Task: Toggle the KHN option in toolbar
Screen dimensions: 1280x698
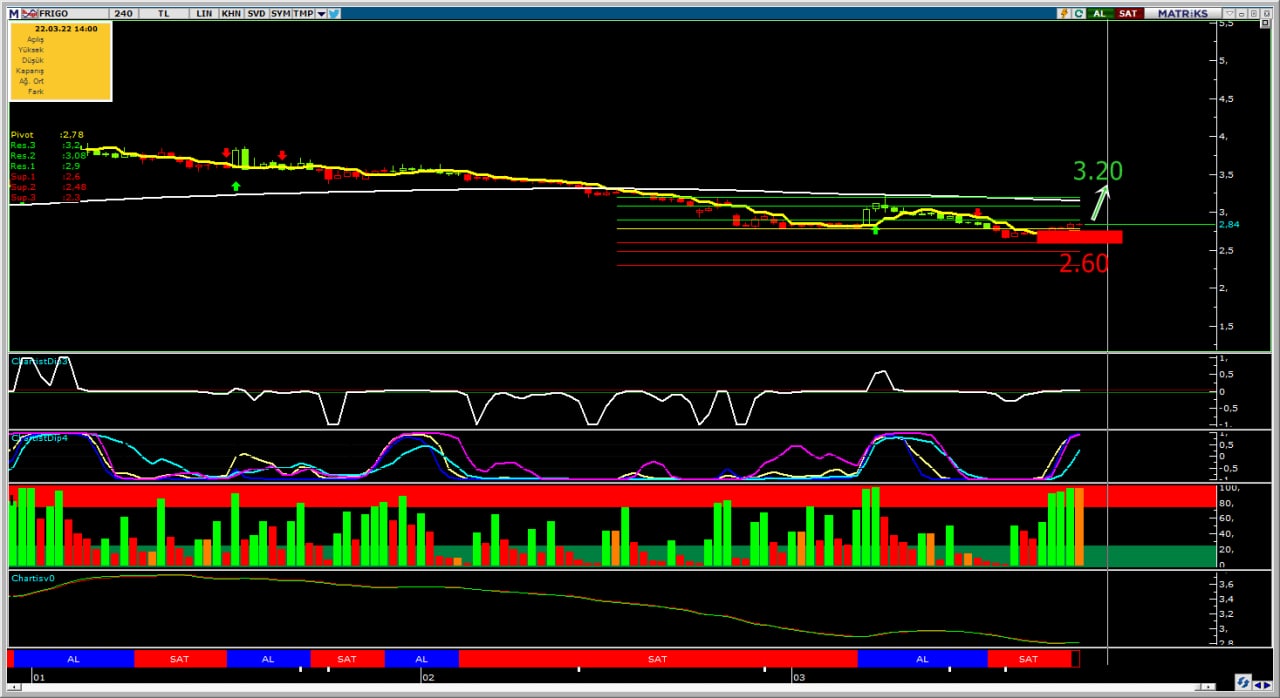Action: point(231,13)
